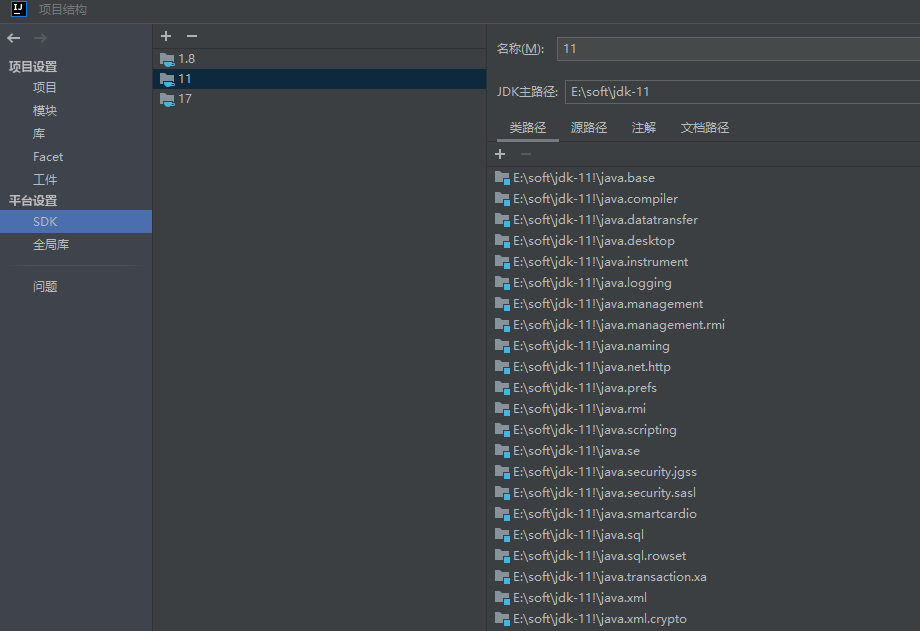Viewport: 920px width, 631px height.
Task: Select the 类路径 tab
Action: tap(527, 128)
